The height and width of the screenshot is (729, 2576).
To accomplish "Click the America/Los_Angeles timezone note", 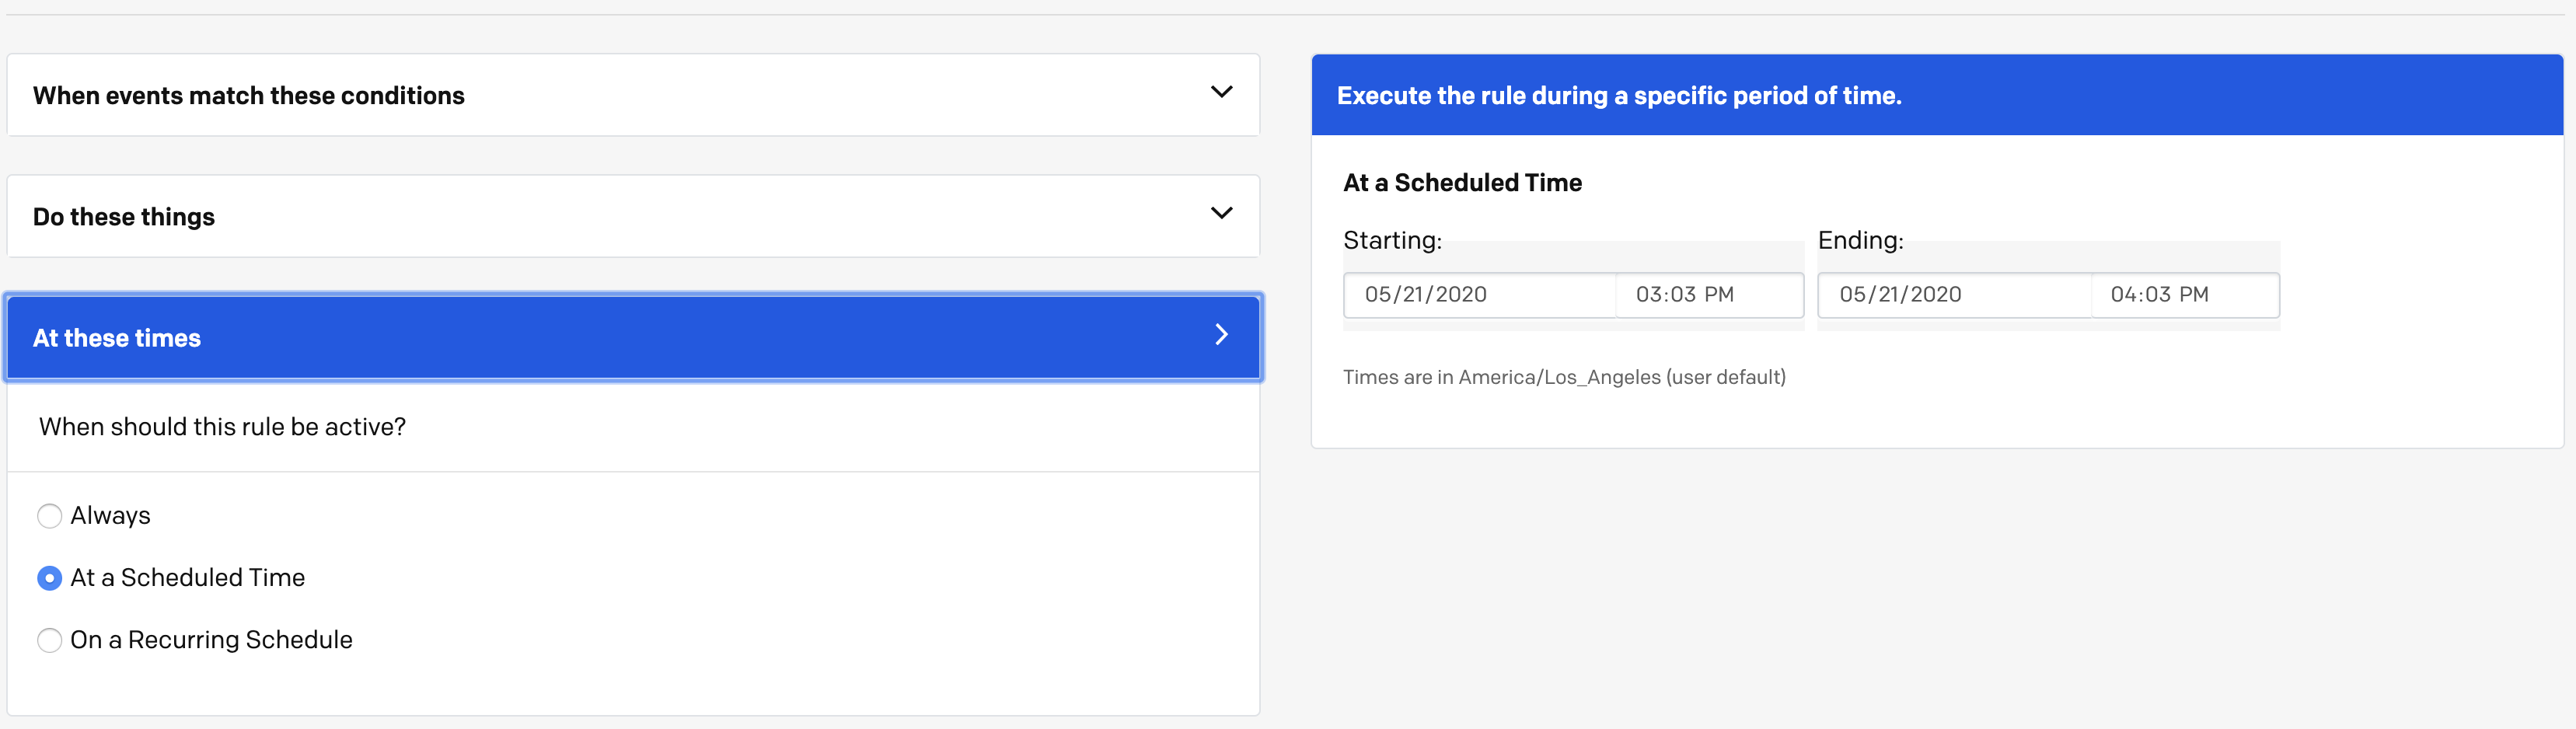I will point(1563,378).
